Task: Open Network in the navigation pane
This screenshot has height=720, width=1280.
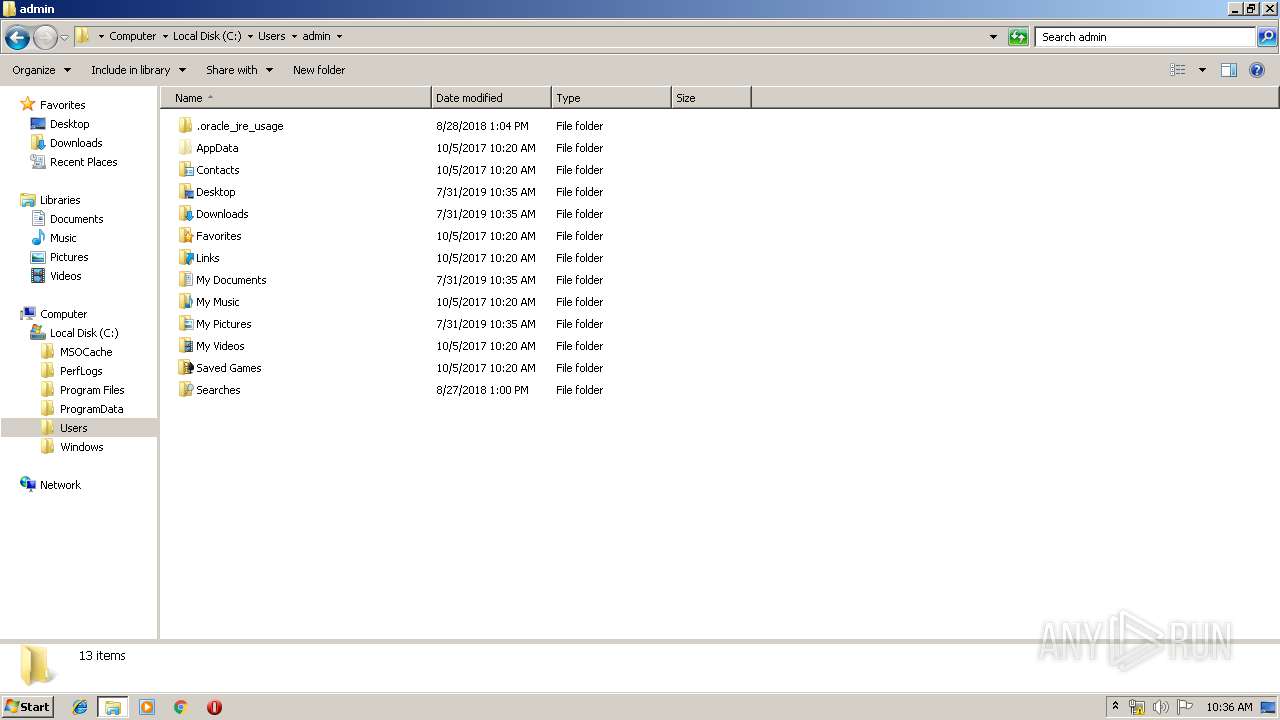Action: [x=60, y=485]
